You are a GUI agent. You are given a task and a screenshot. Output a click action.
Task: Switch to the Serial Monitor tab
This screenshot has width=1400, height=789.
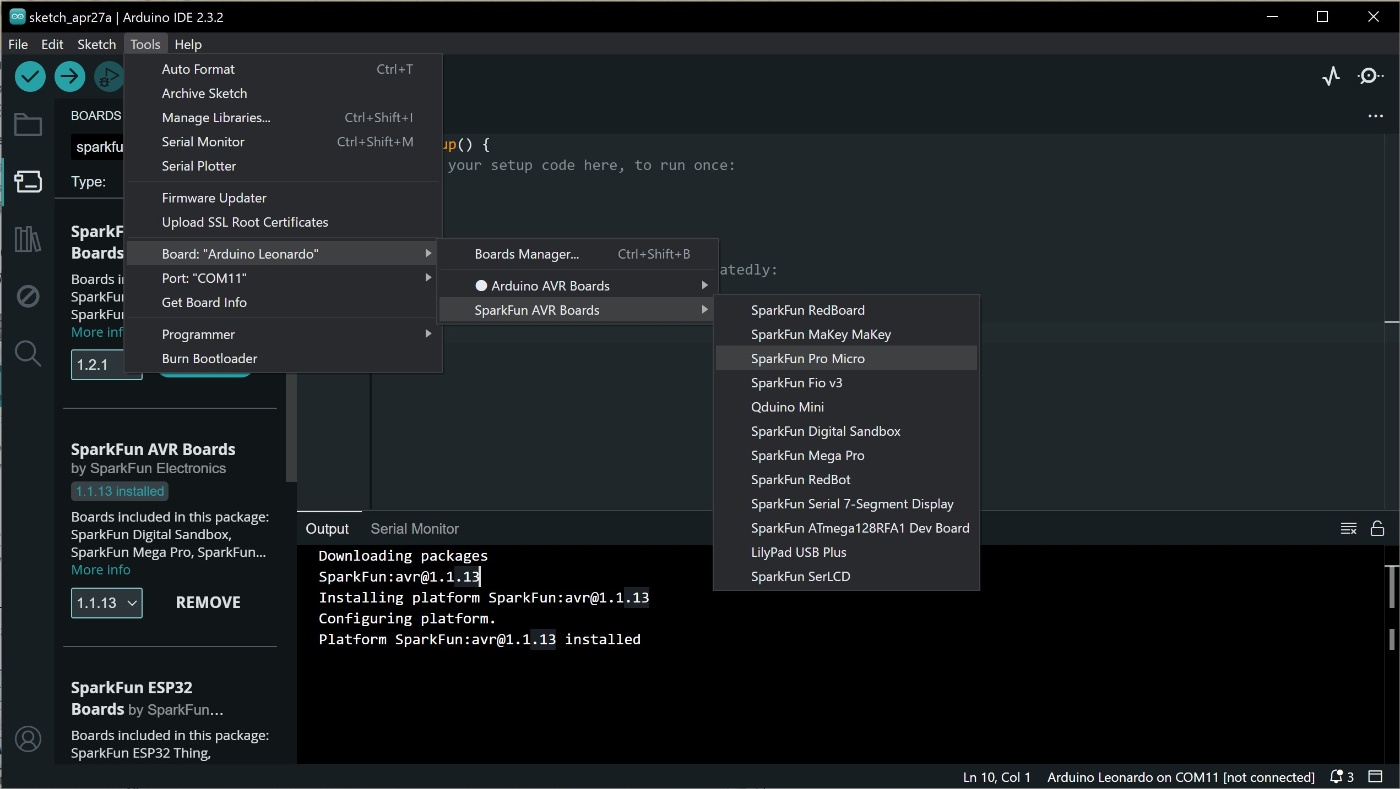click(414, 529)
